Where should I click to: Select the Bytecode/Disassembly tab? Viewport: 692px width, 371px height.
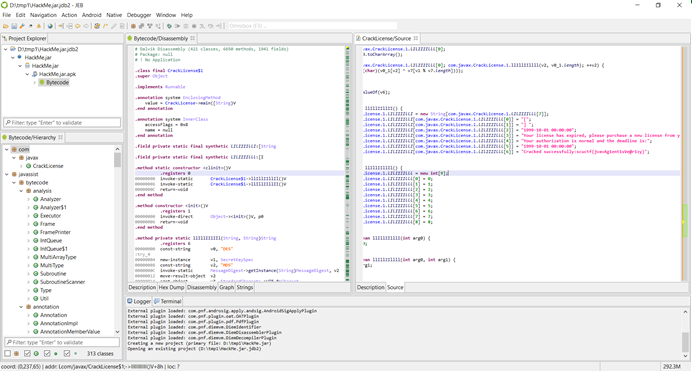[161, 38]
